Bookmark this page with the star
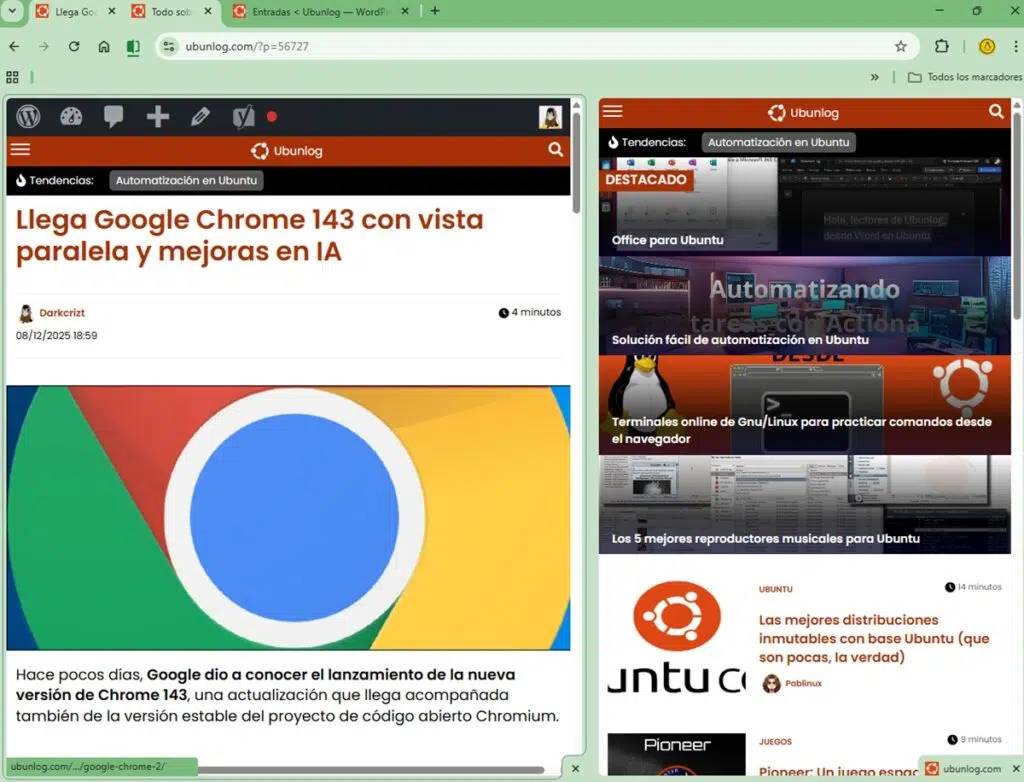 pos(901,46)
